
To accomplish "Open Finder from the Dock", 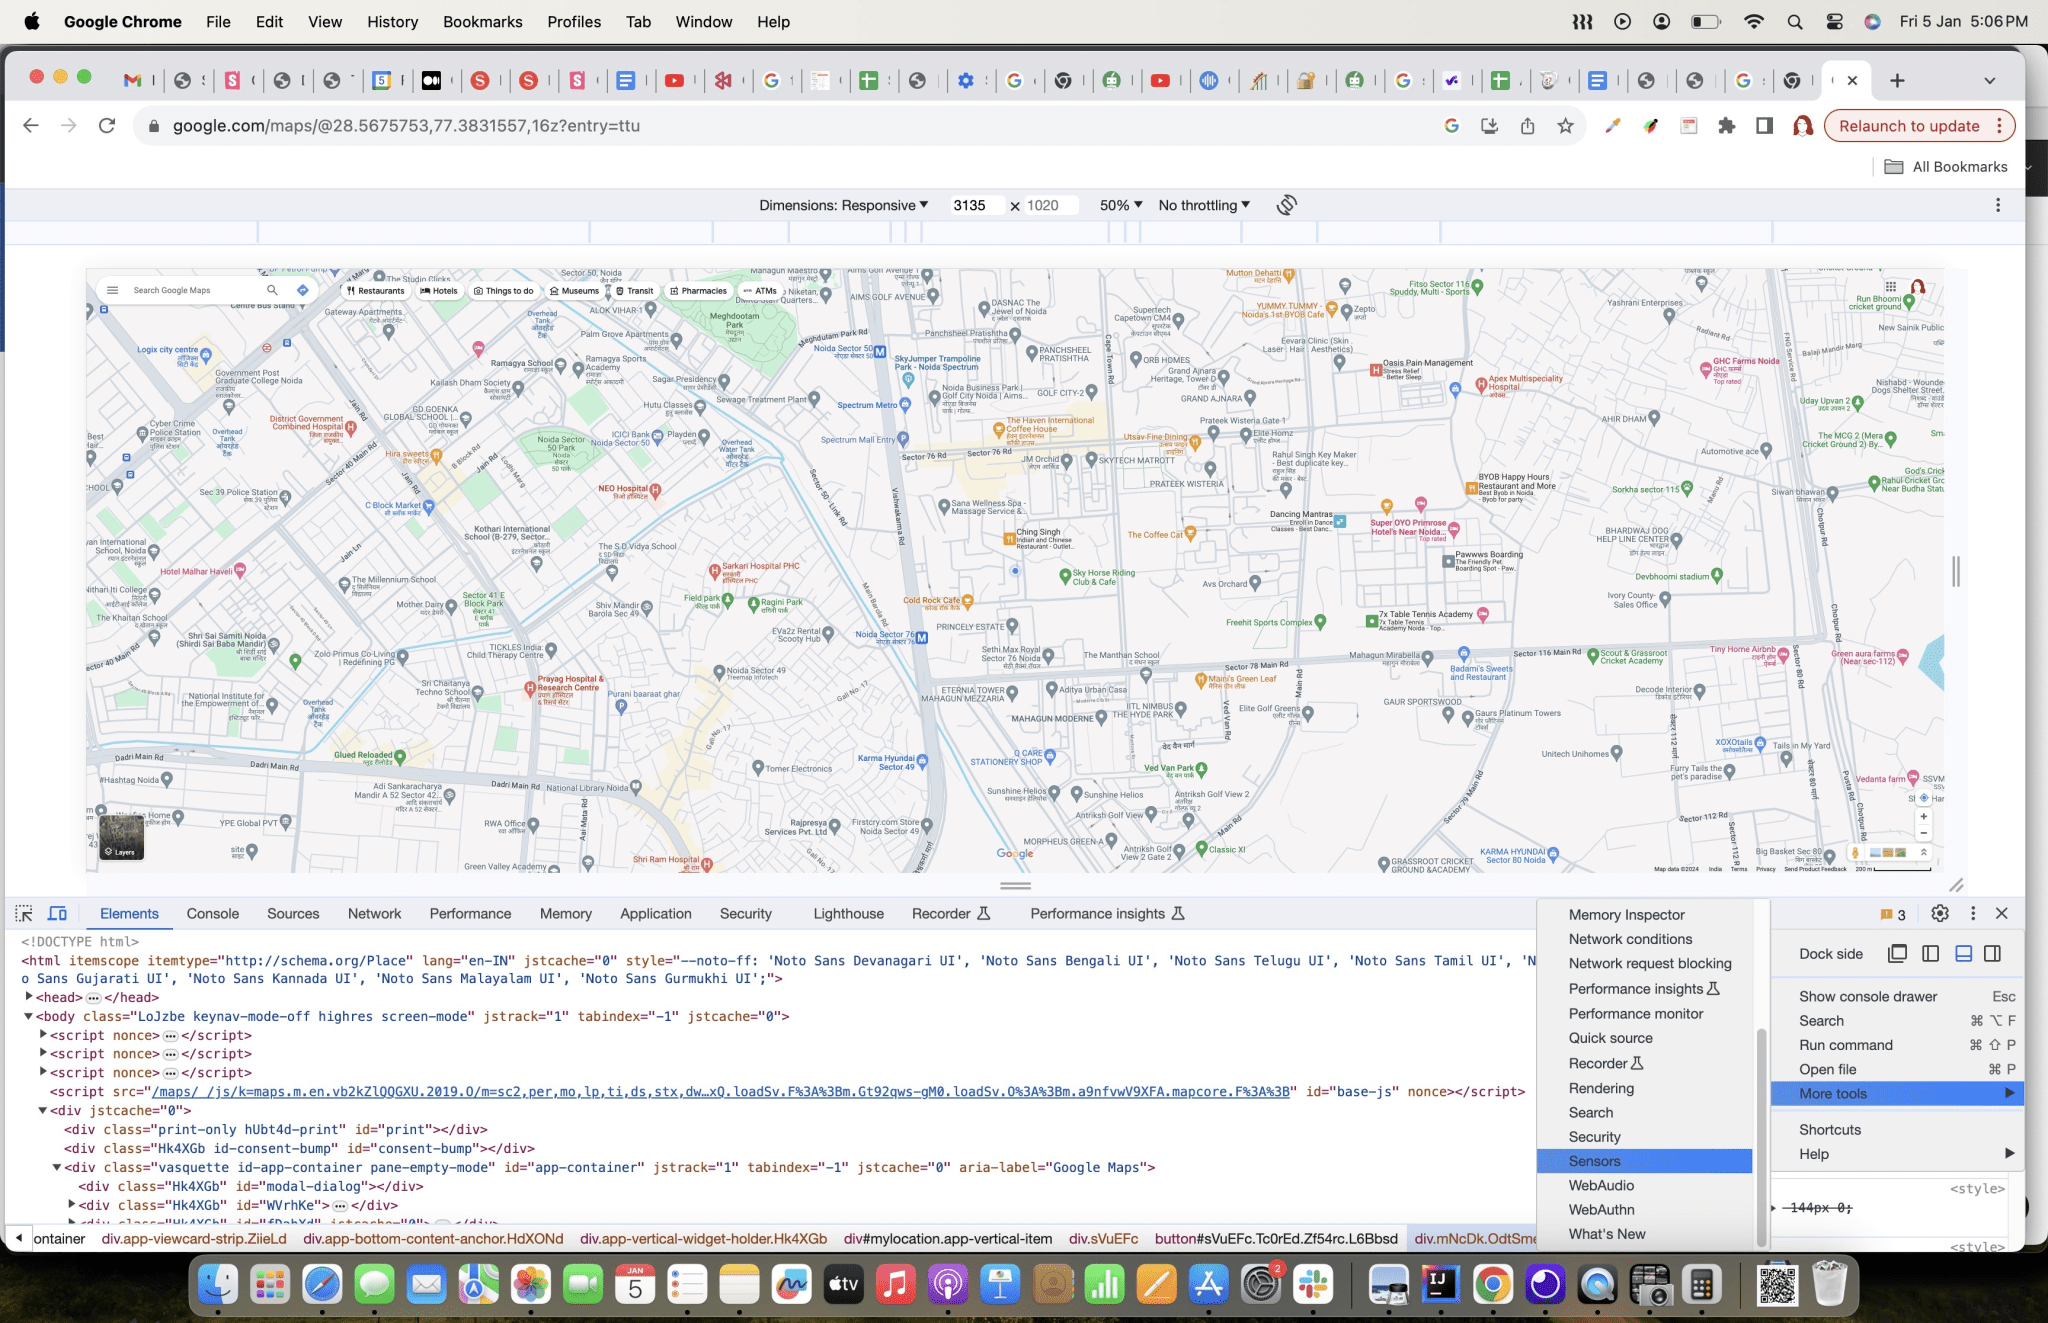I will [217, 1284].
